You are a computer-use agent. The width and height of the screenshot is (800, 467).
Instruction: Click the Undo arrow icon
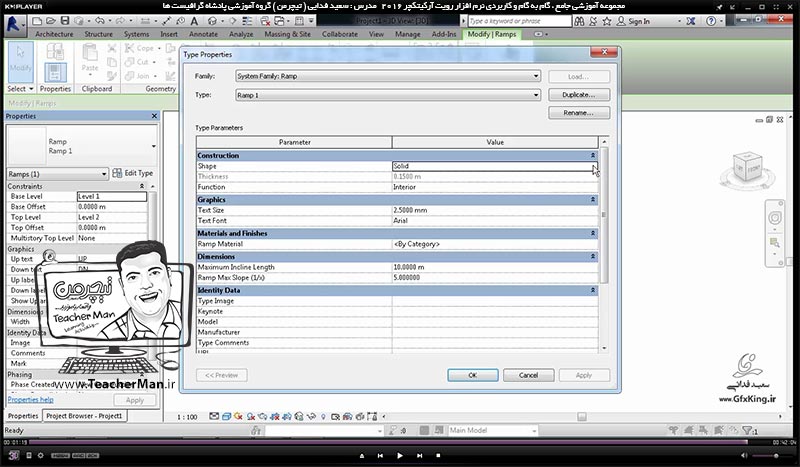tap(99, 21)
